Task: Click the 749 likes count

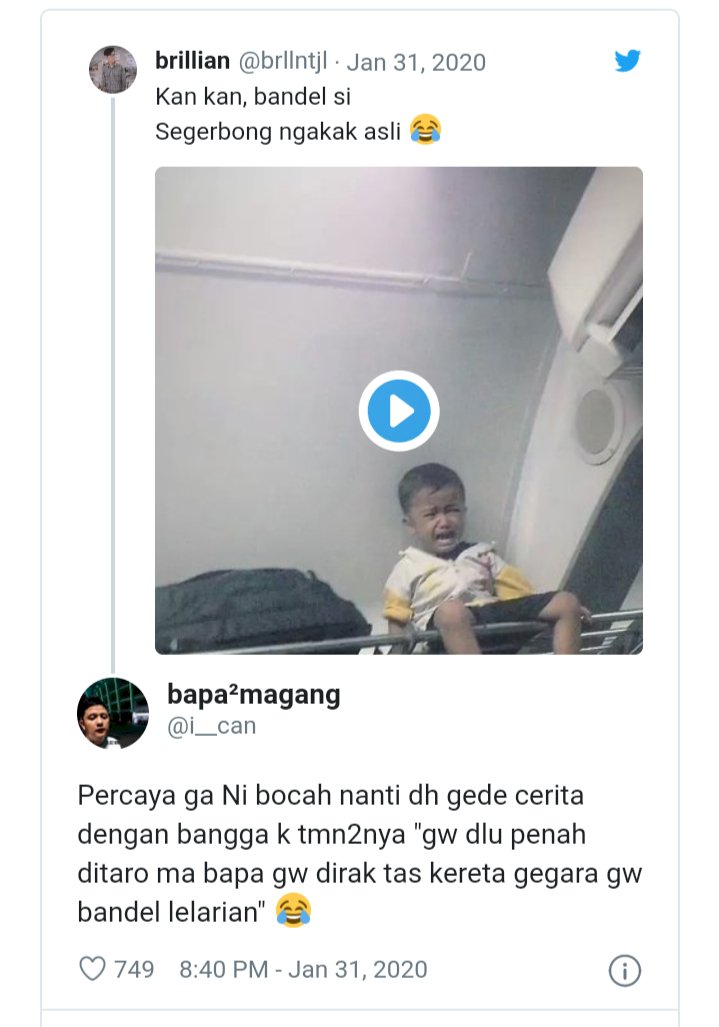Action: pos(134,968)
